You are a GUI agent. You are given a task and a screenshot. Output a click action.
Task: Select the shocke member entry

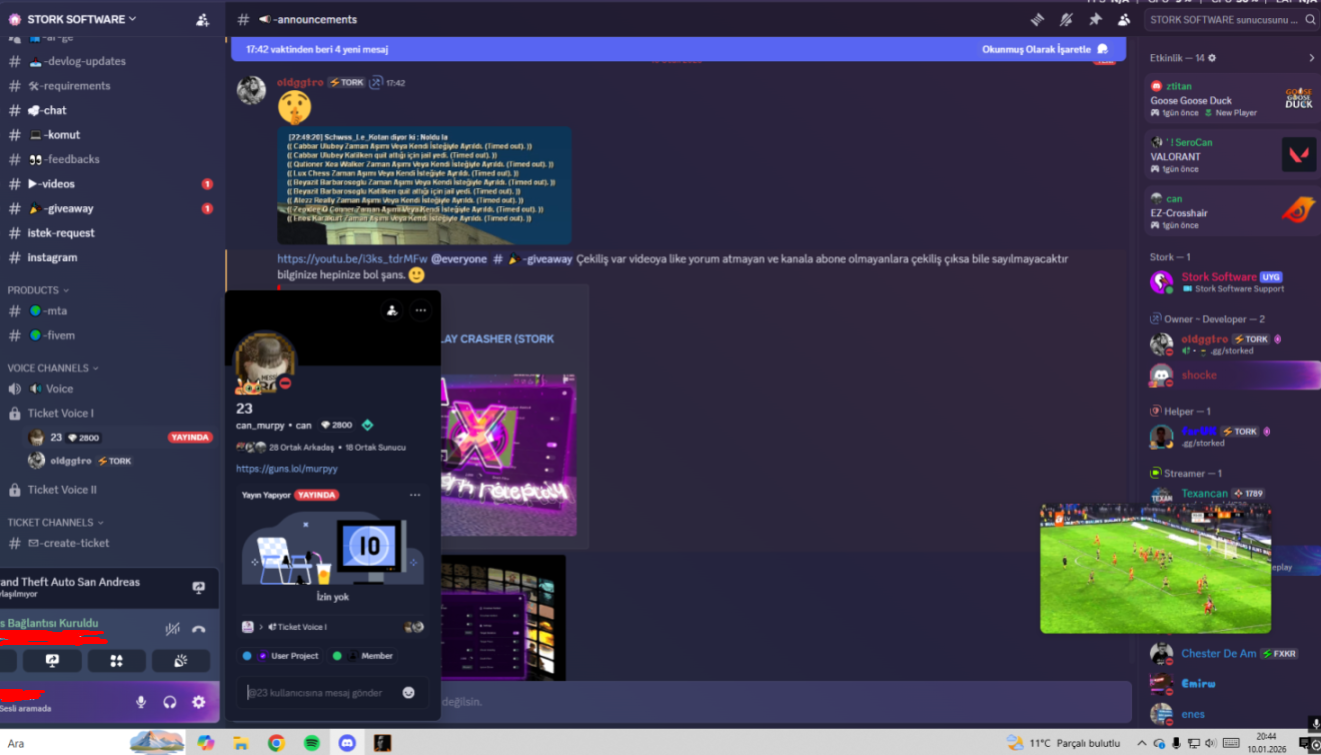(1232, 375)
